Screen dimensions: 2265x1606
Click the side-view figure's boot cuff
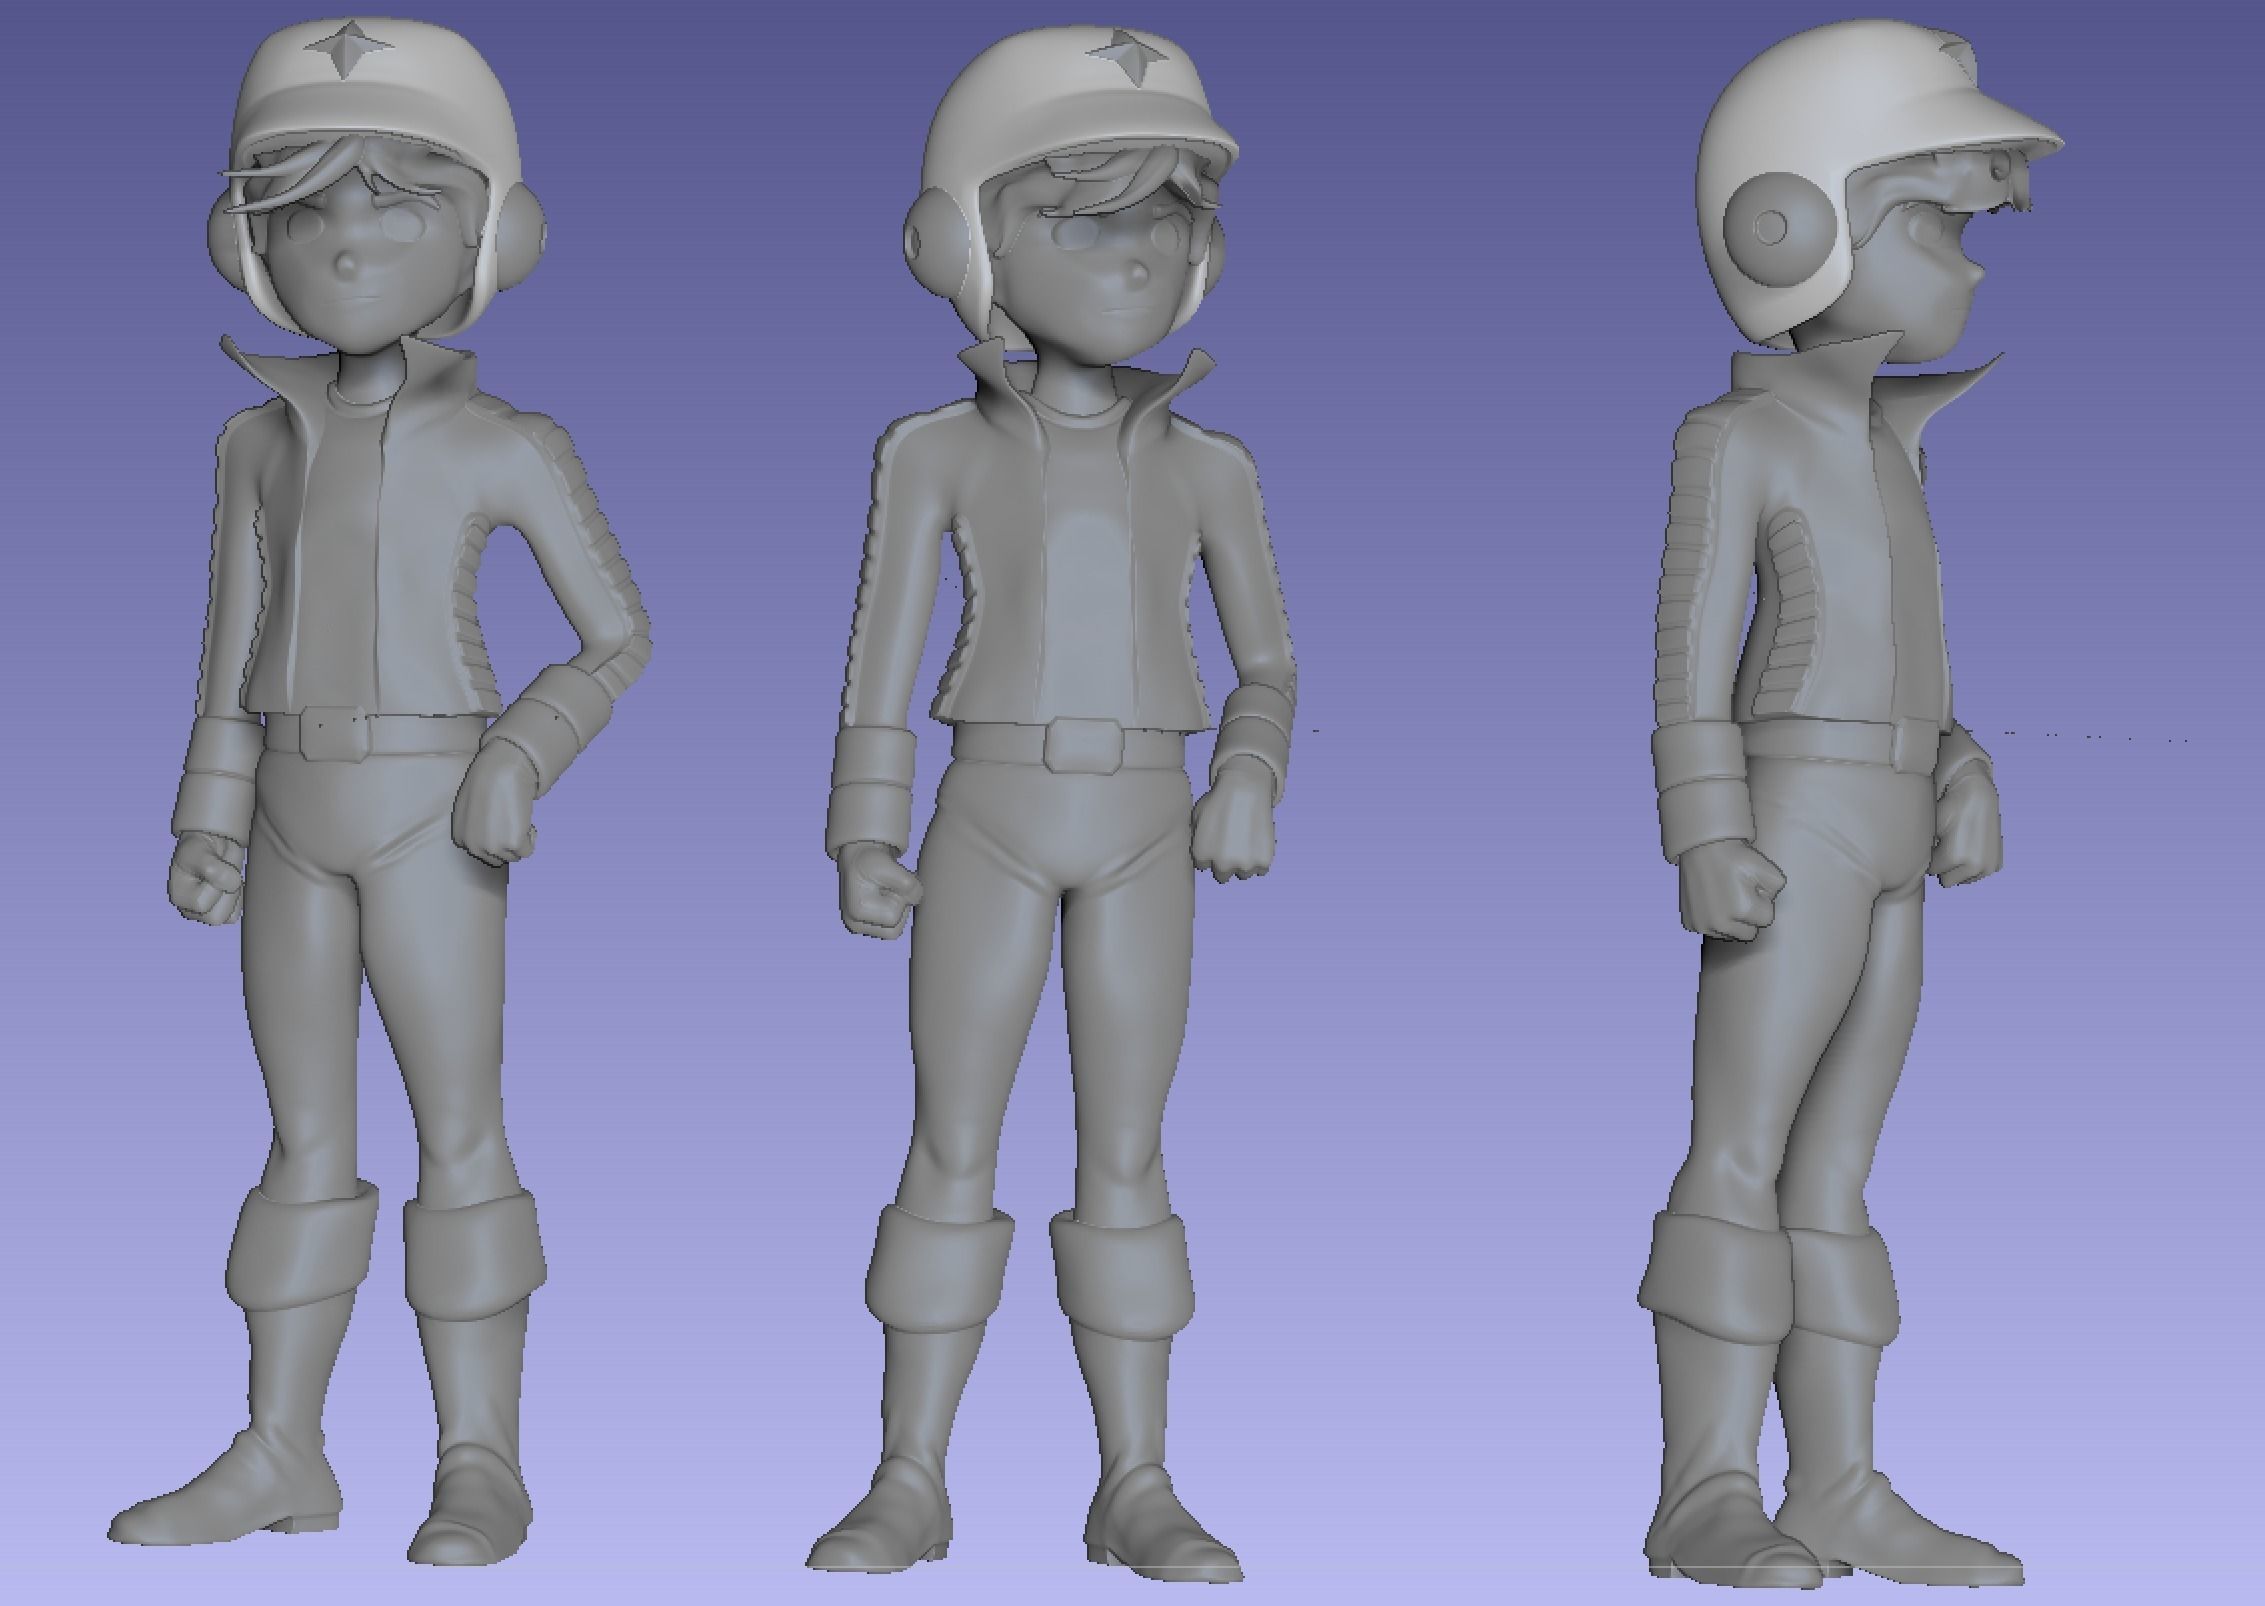1715,1275
